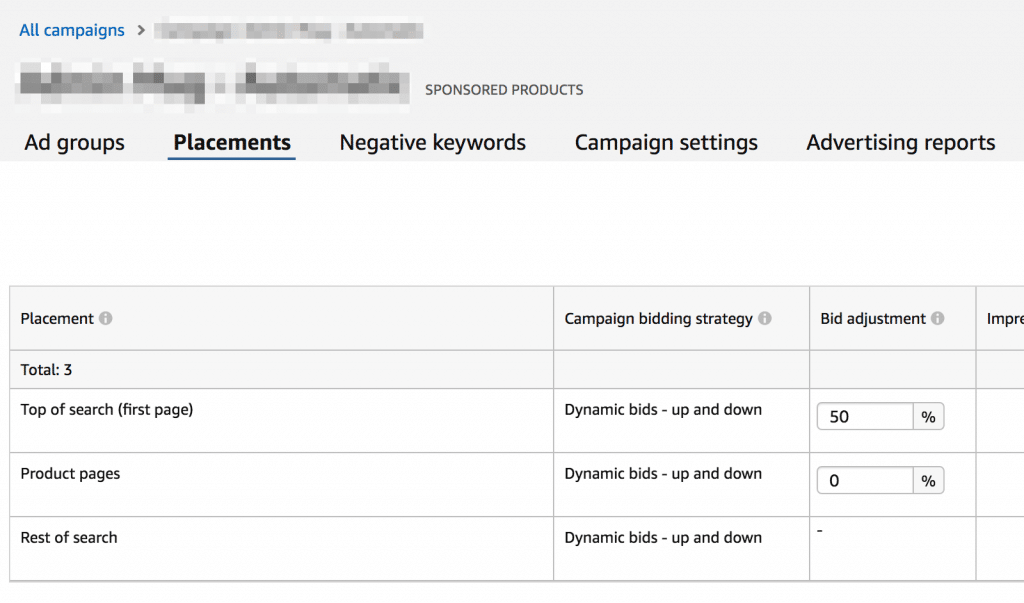
Task: Click the percent sign beside Product pages bid
Action: click(x=929, y=481)
